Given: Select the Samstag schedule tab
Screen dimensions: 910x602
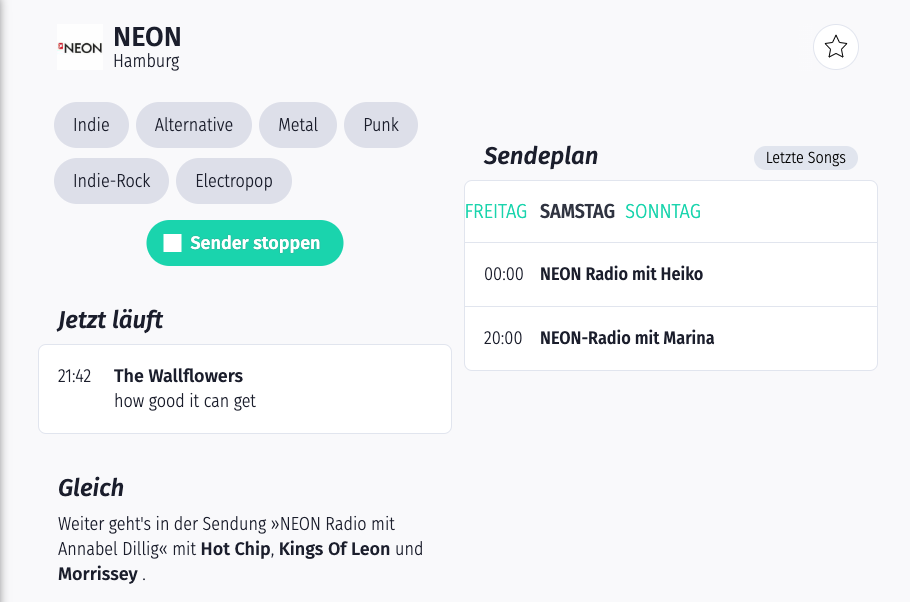Looking at the screenshot, I should click(577, 211).
